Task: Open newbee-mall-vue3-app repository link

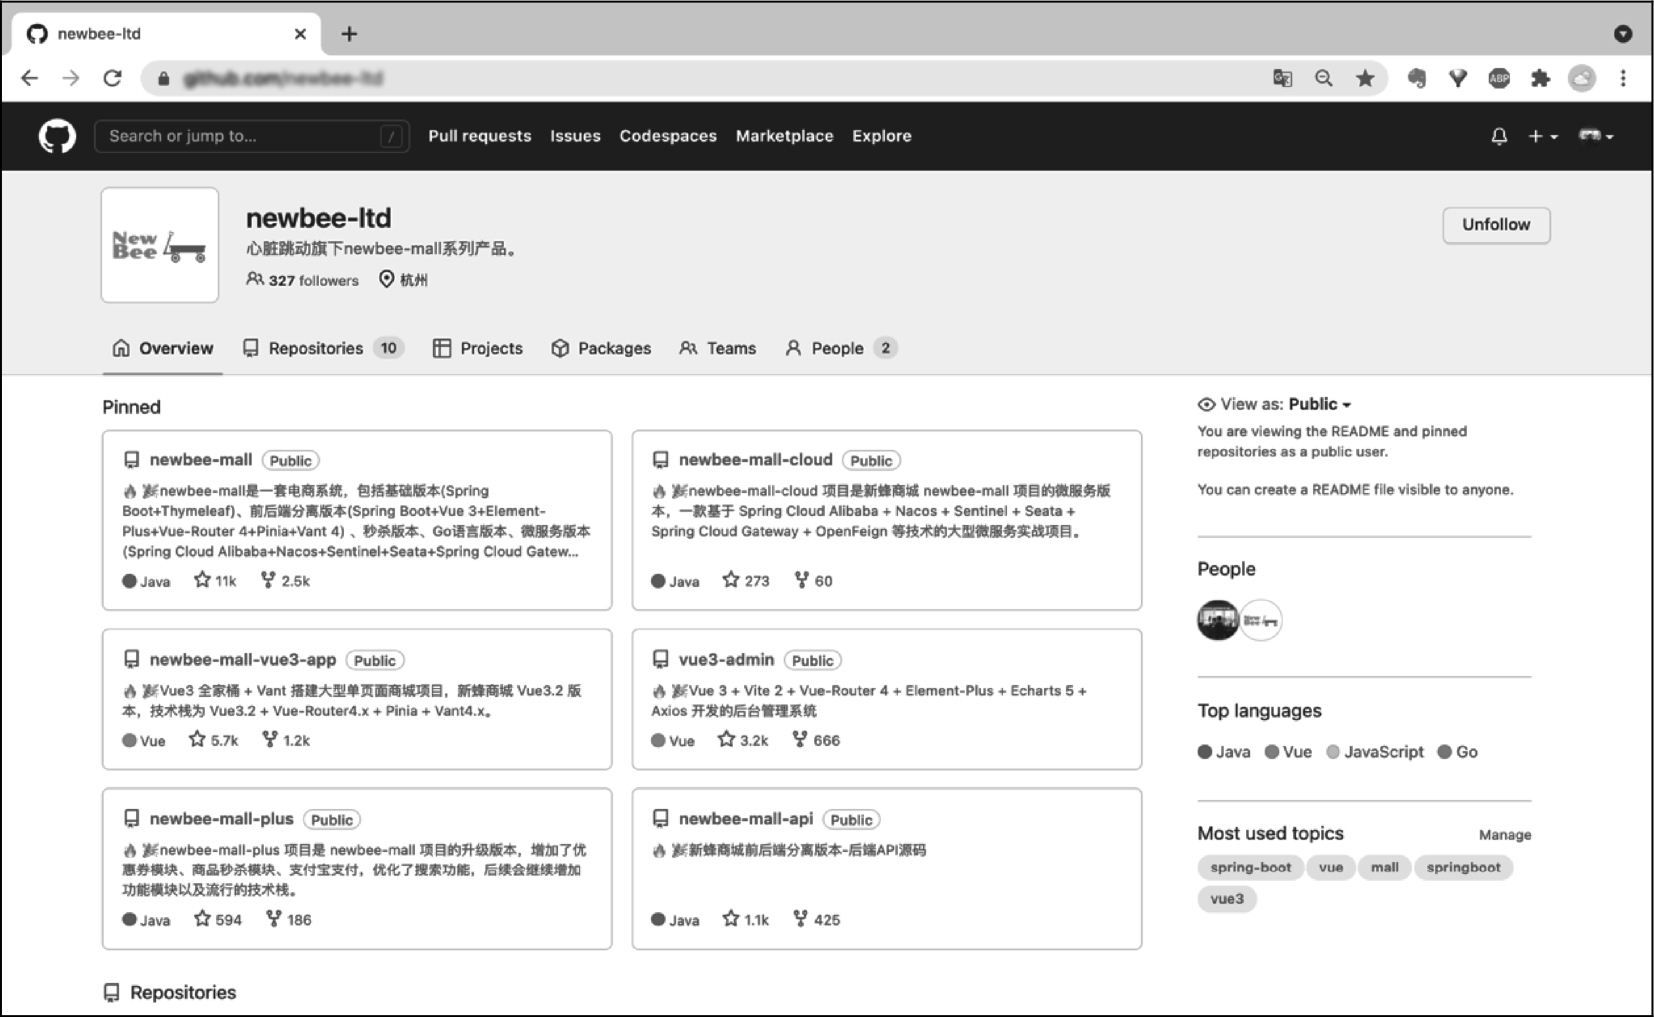Action: 243,660
